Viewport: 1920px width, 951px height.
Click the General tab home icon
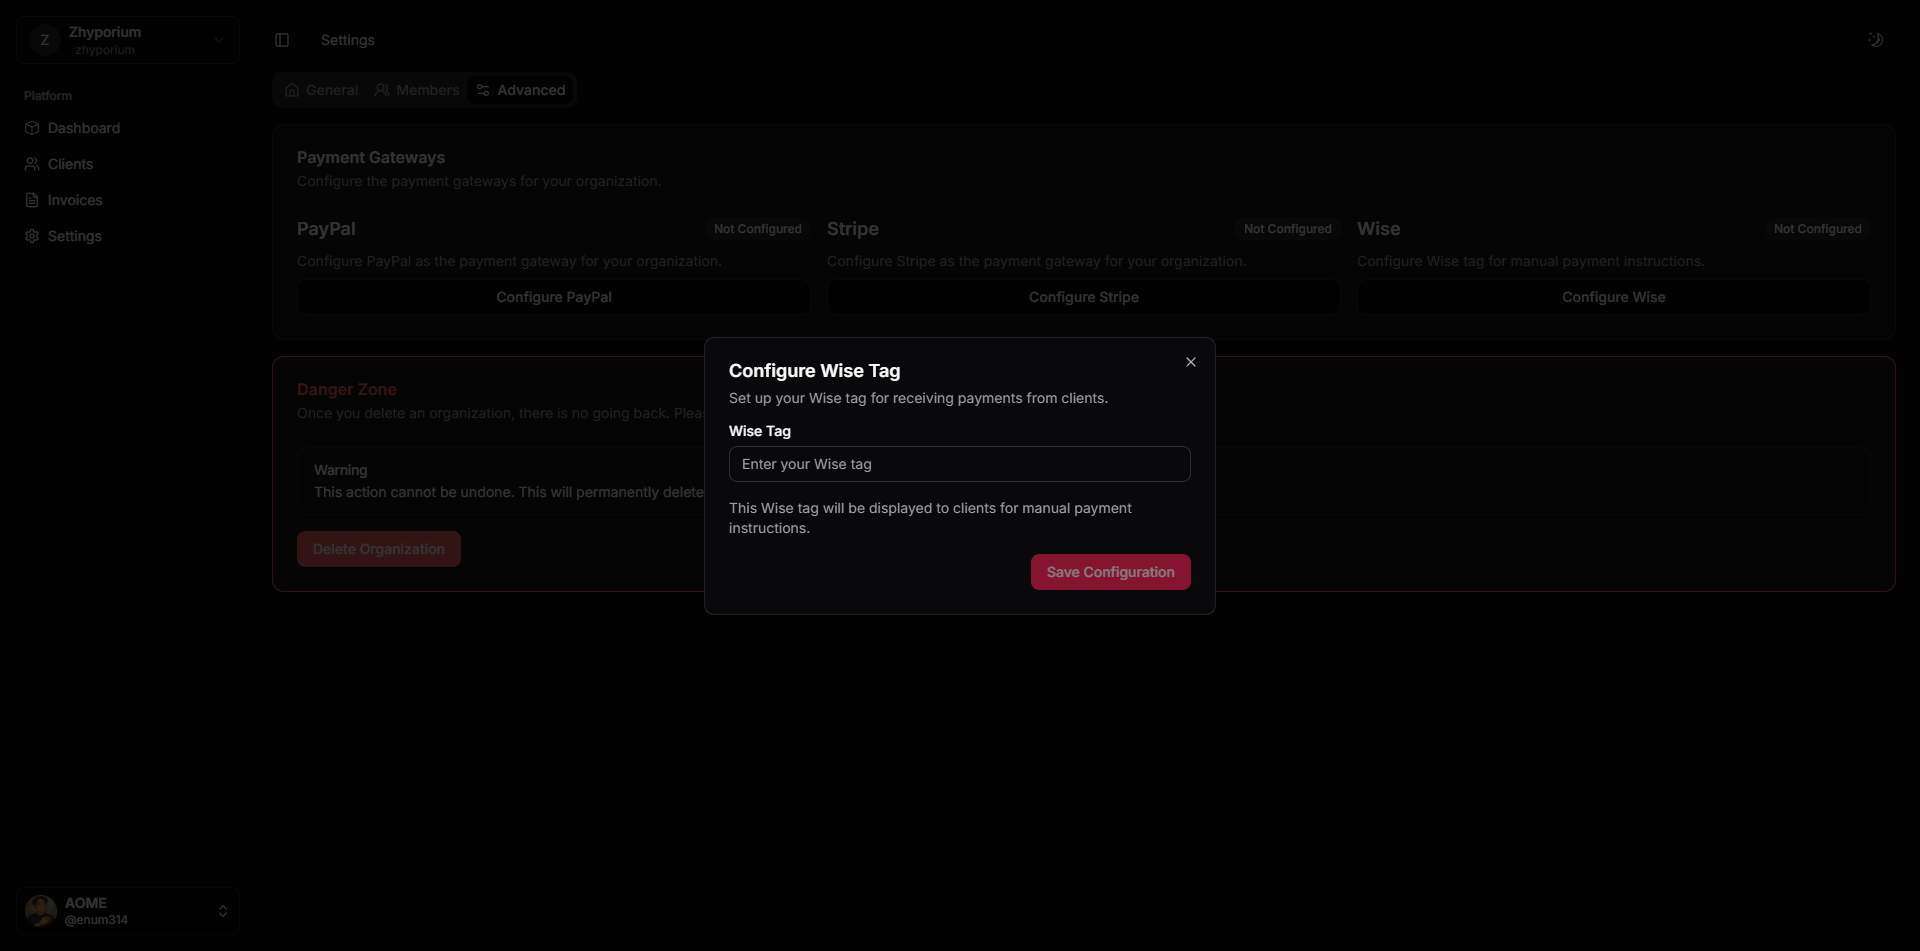click(292, 90)
